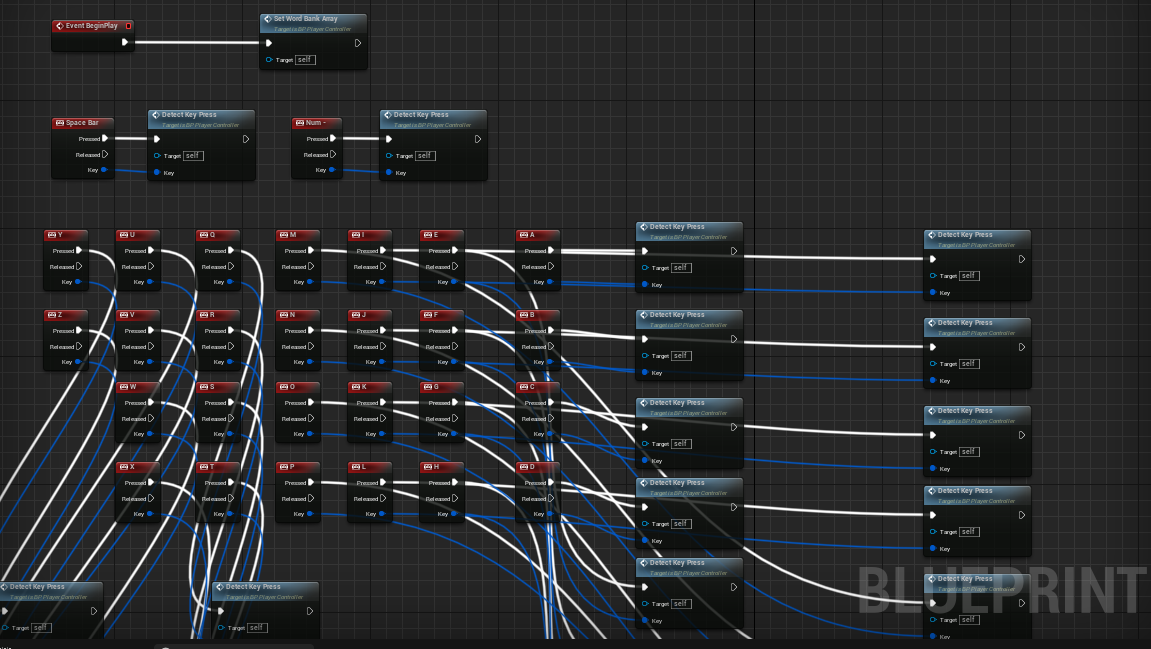
Task: Select the A key event keyboard icon
Action: click(523, 235)
